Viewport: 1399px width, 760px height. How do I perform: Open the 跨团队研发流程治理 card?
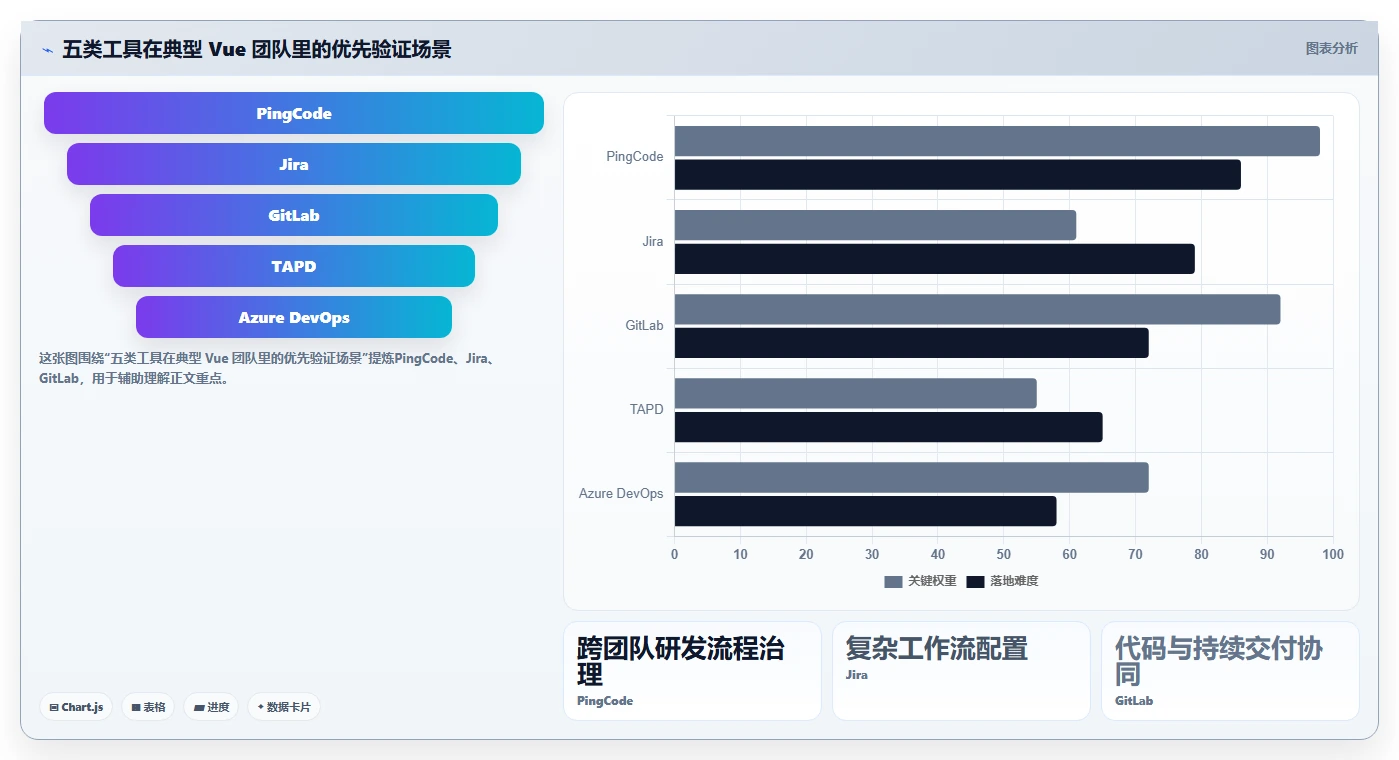(692, 671)
